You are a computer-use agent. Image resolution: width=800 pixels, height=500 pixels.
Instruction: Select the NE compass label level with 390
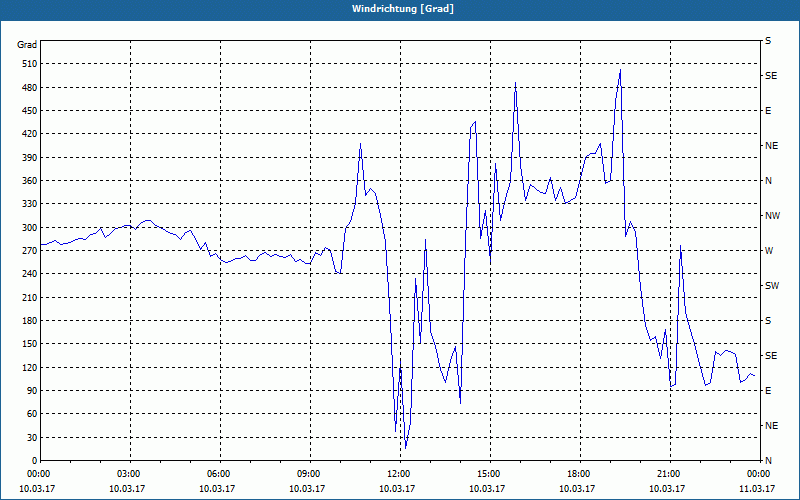pyautogui.click(x=771, y=146)
